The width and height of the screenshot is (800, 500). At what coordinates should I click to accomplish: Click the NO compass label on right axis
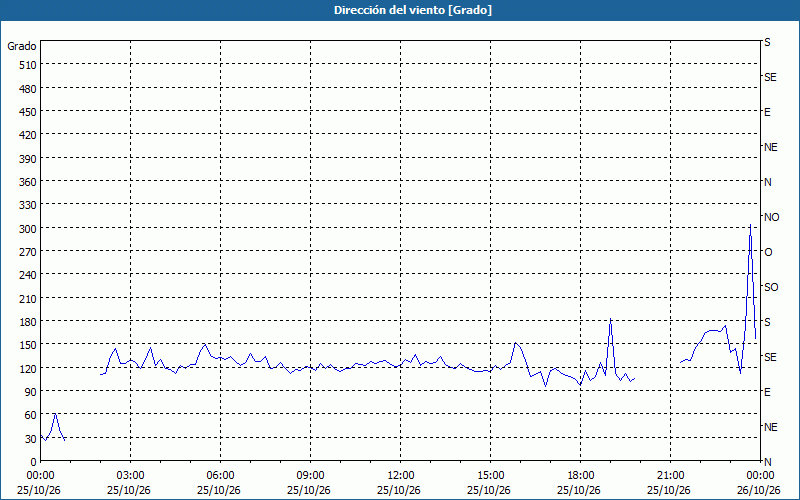click(x=771, y=217)
